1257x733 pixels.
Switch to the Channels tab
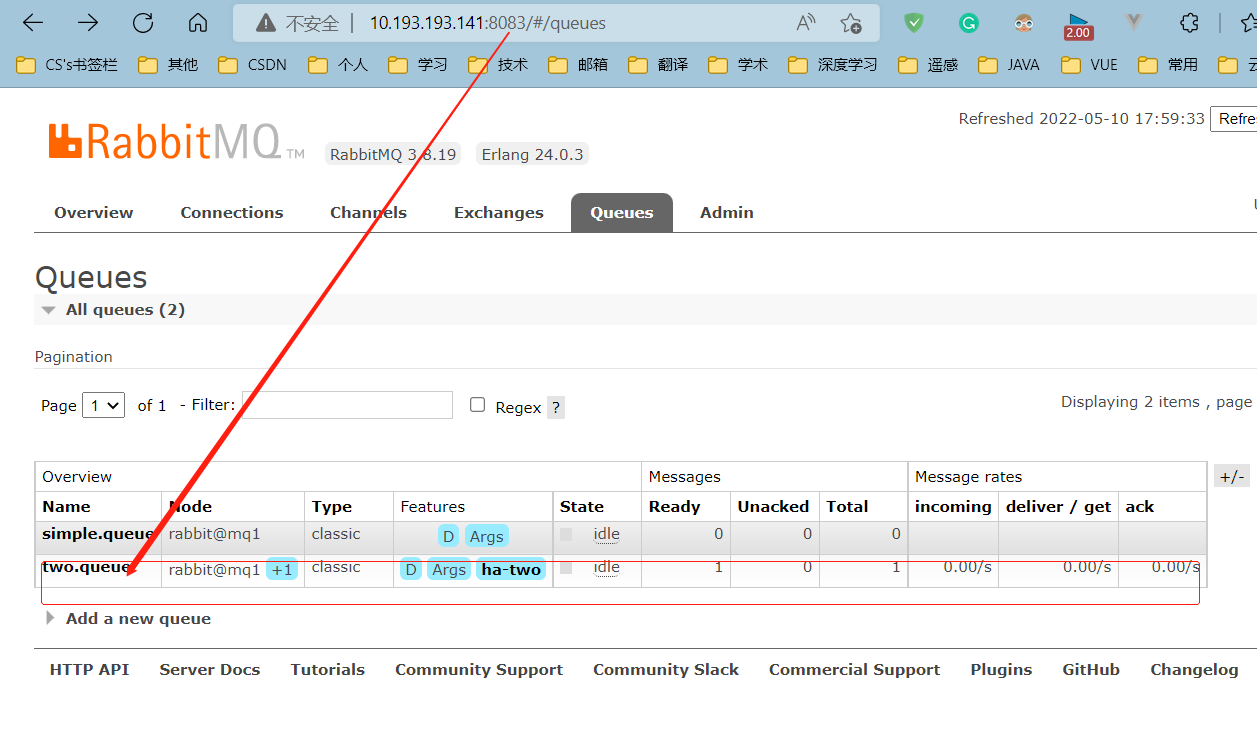tap(368, 212)
